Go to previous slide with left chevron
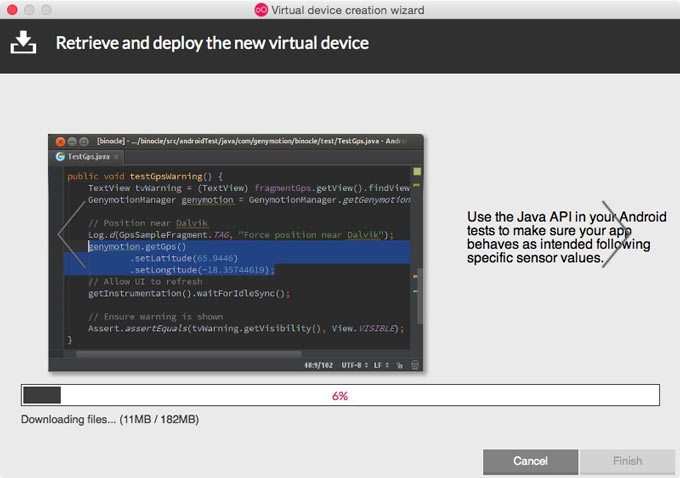Screen dimensions: 680x478 click(x=72, y=235)
